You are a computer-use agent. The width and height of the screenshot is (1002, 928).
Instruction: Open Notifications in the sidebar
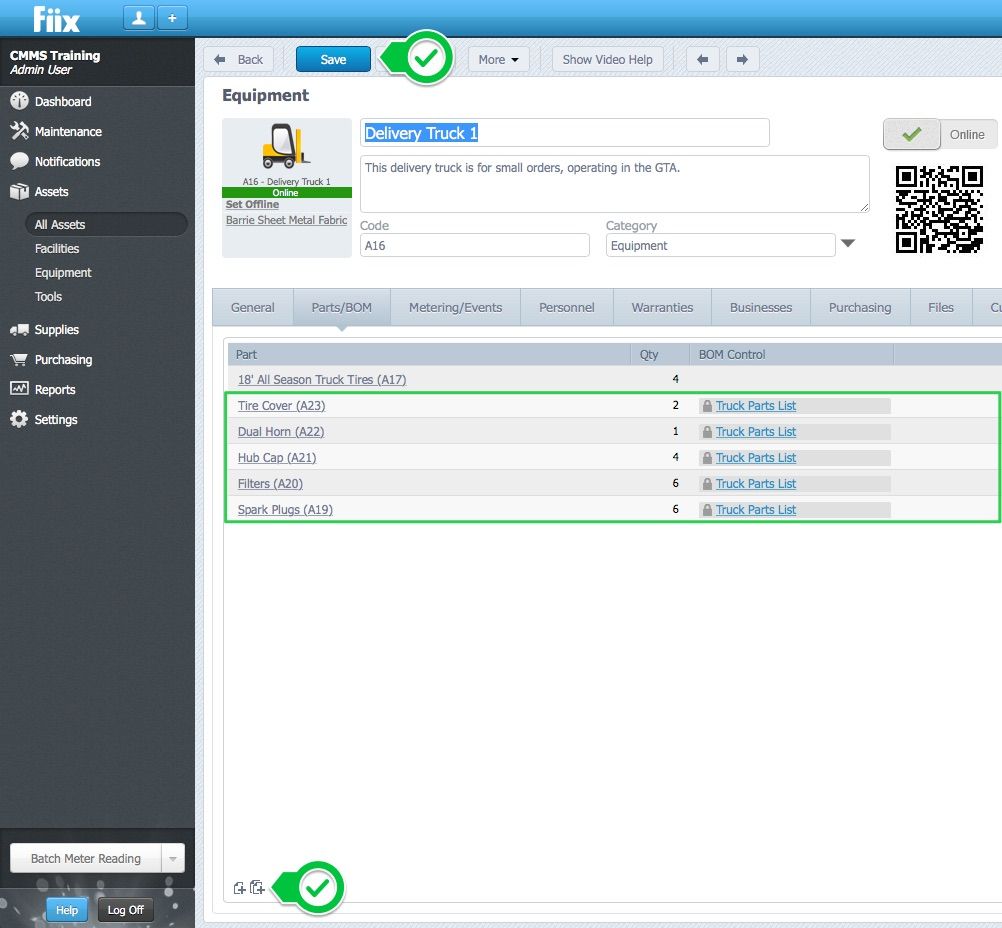coord(67,161)
